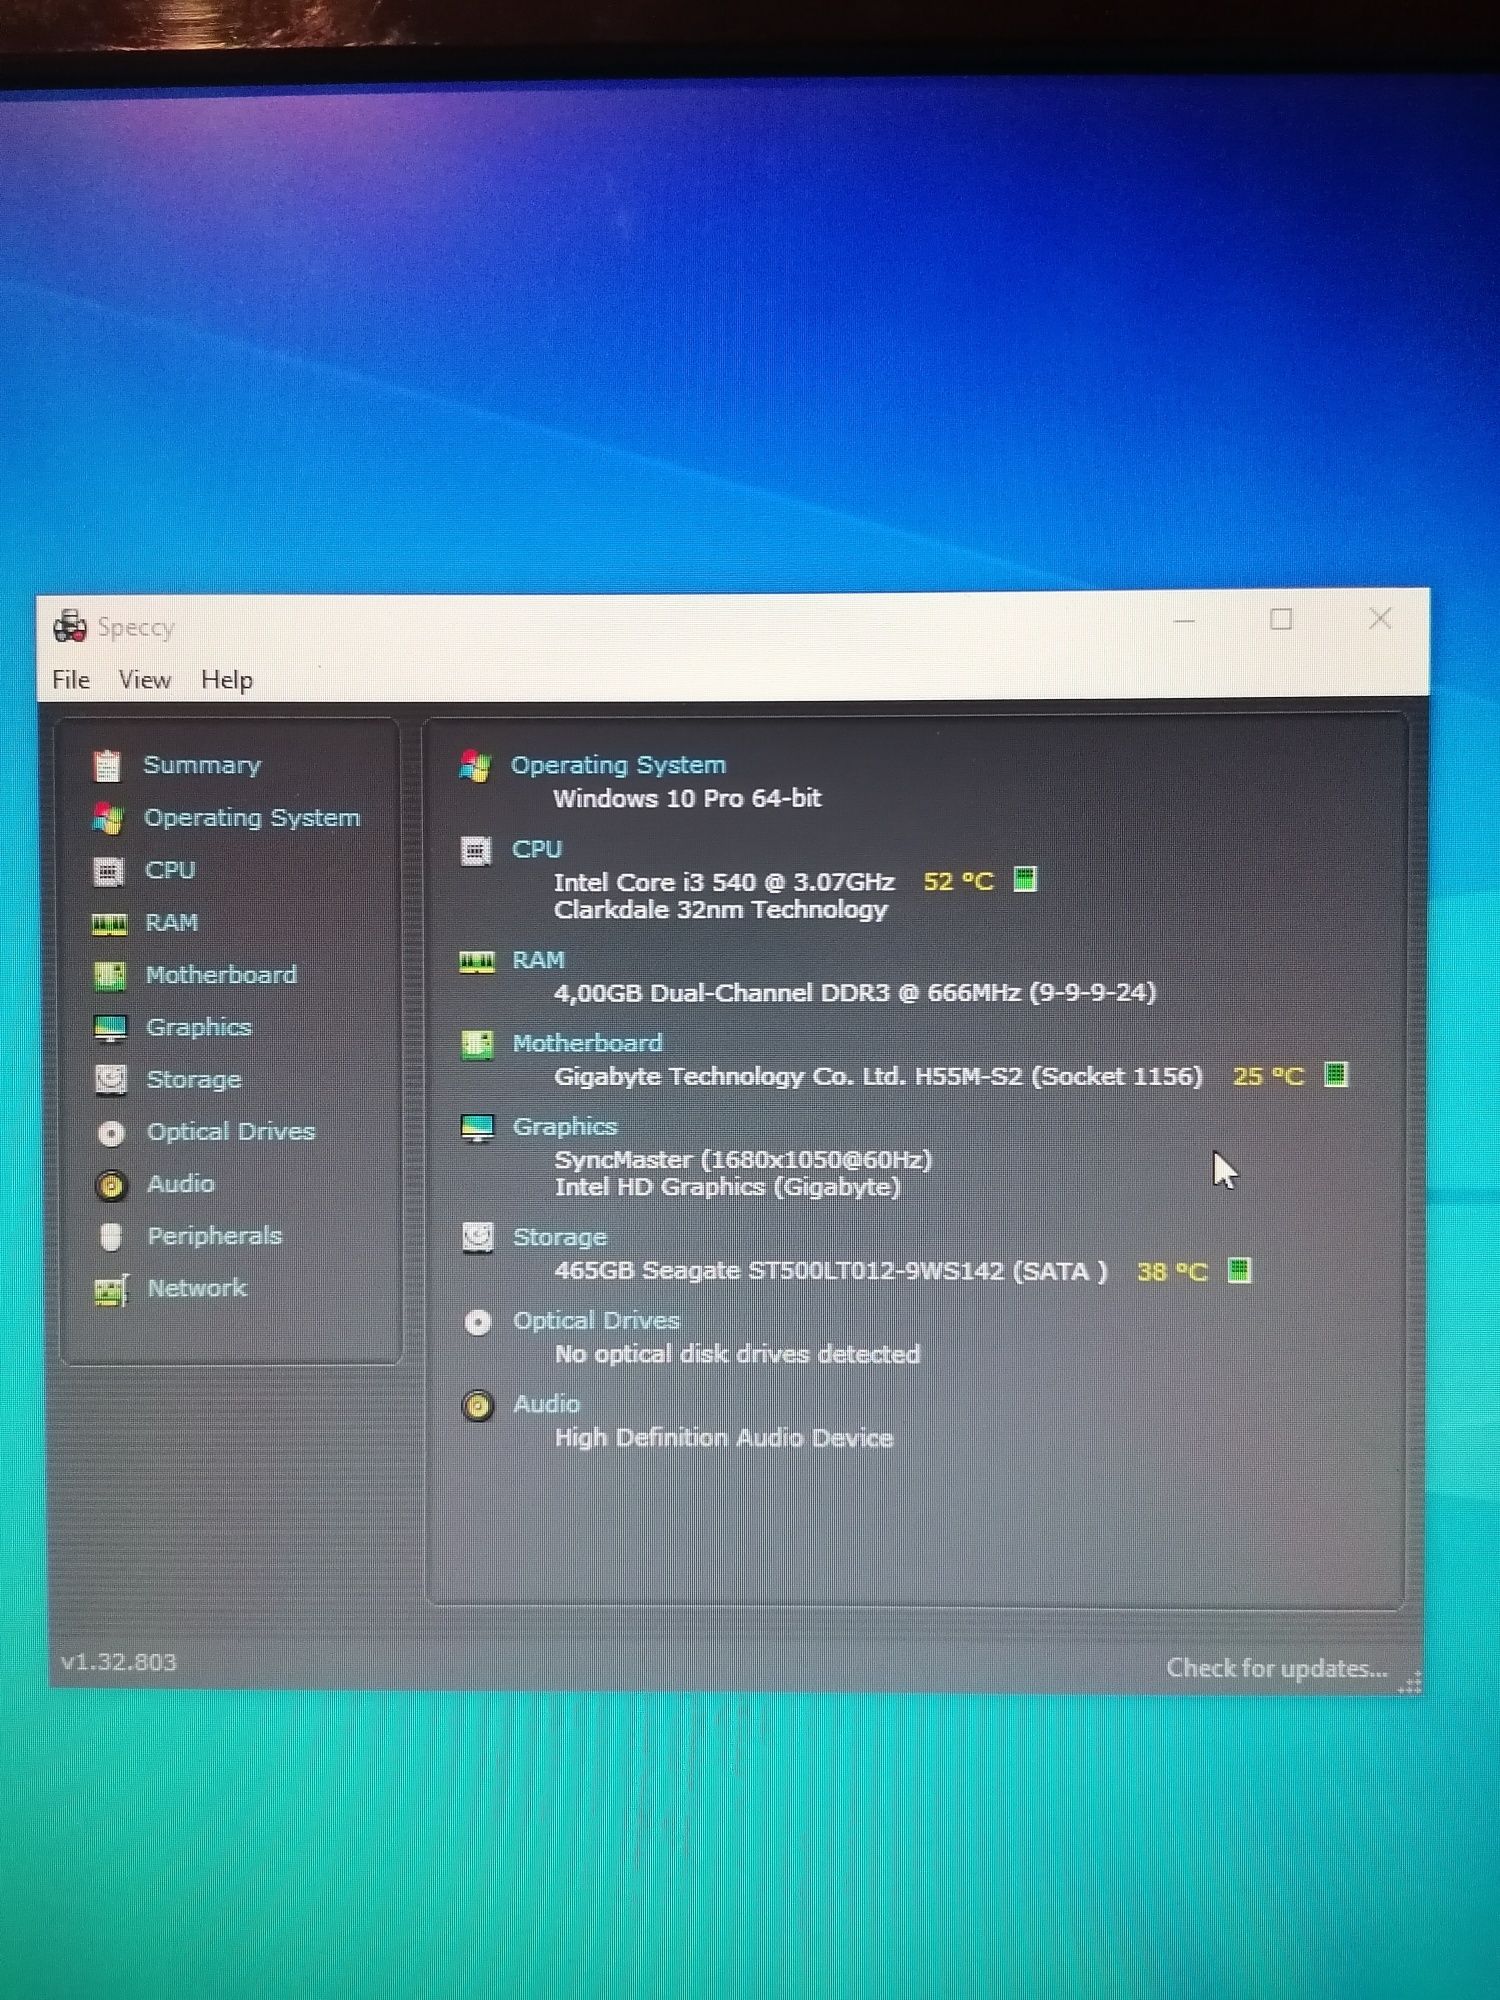Click the CPU chip icon in sidebar

point(109,871)
